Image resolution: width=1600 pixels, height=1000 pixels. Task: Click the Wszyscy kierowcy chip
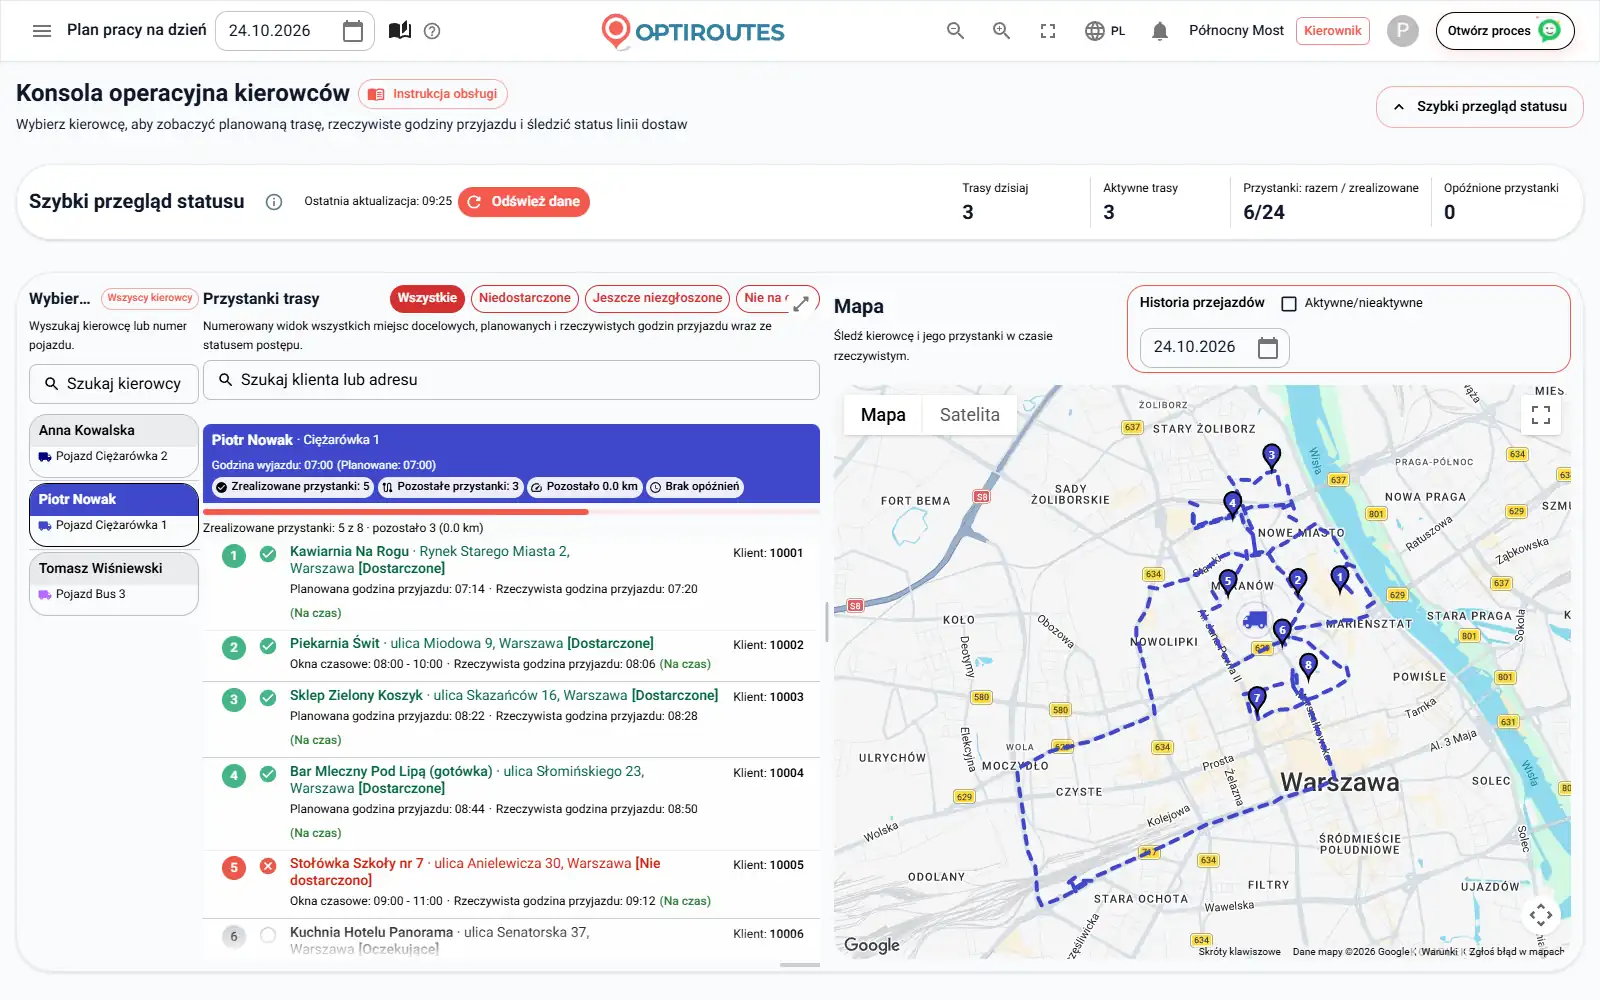click(x=150, y=298)
